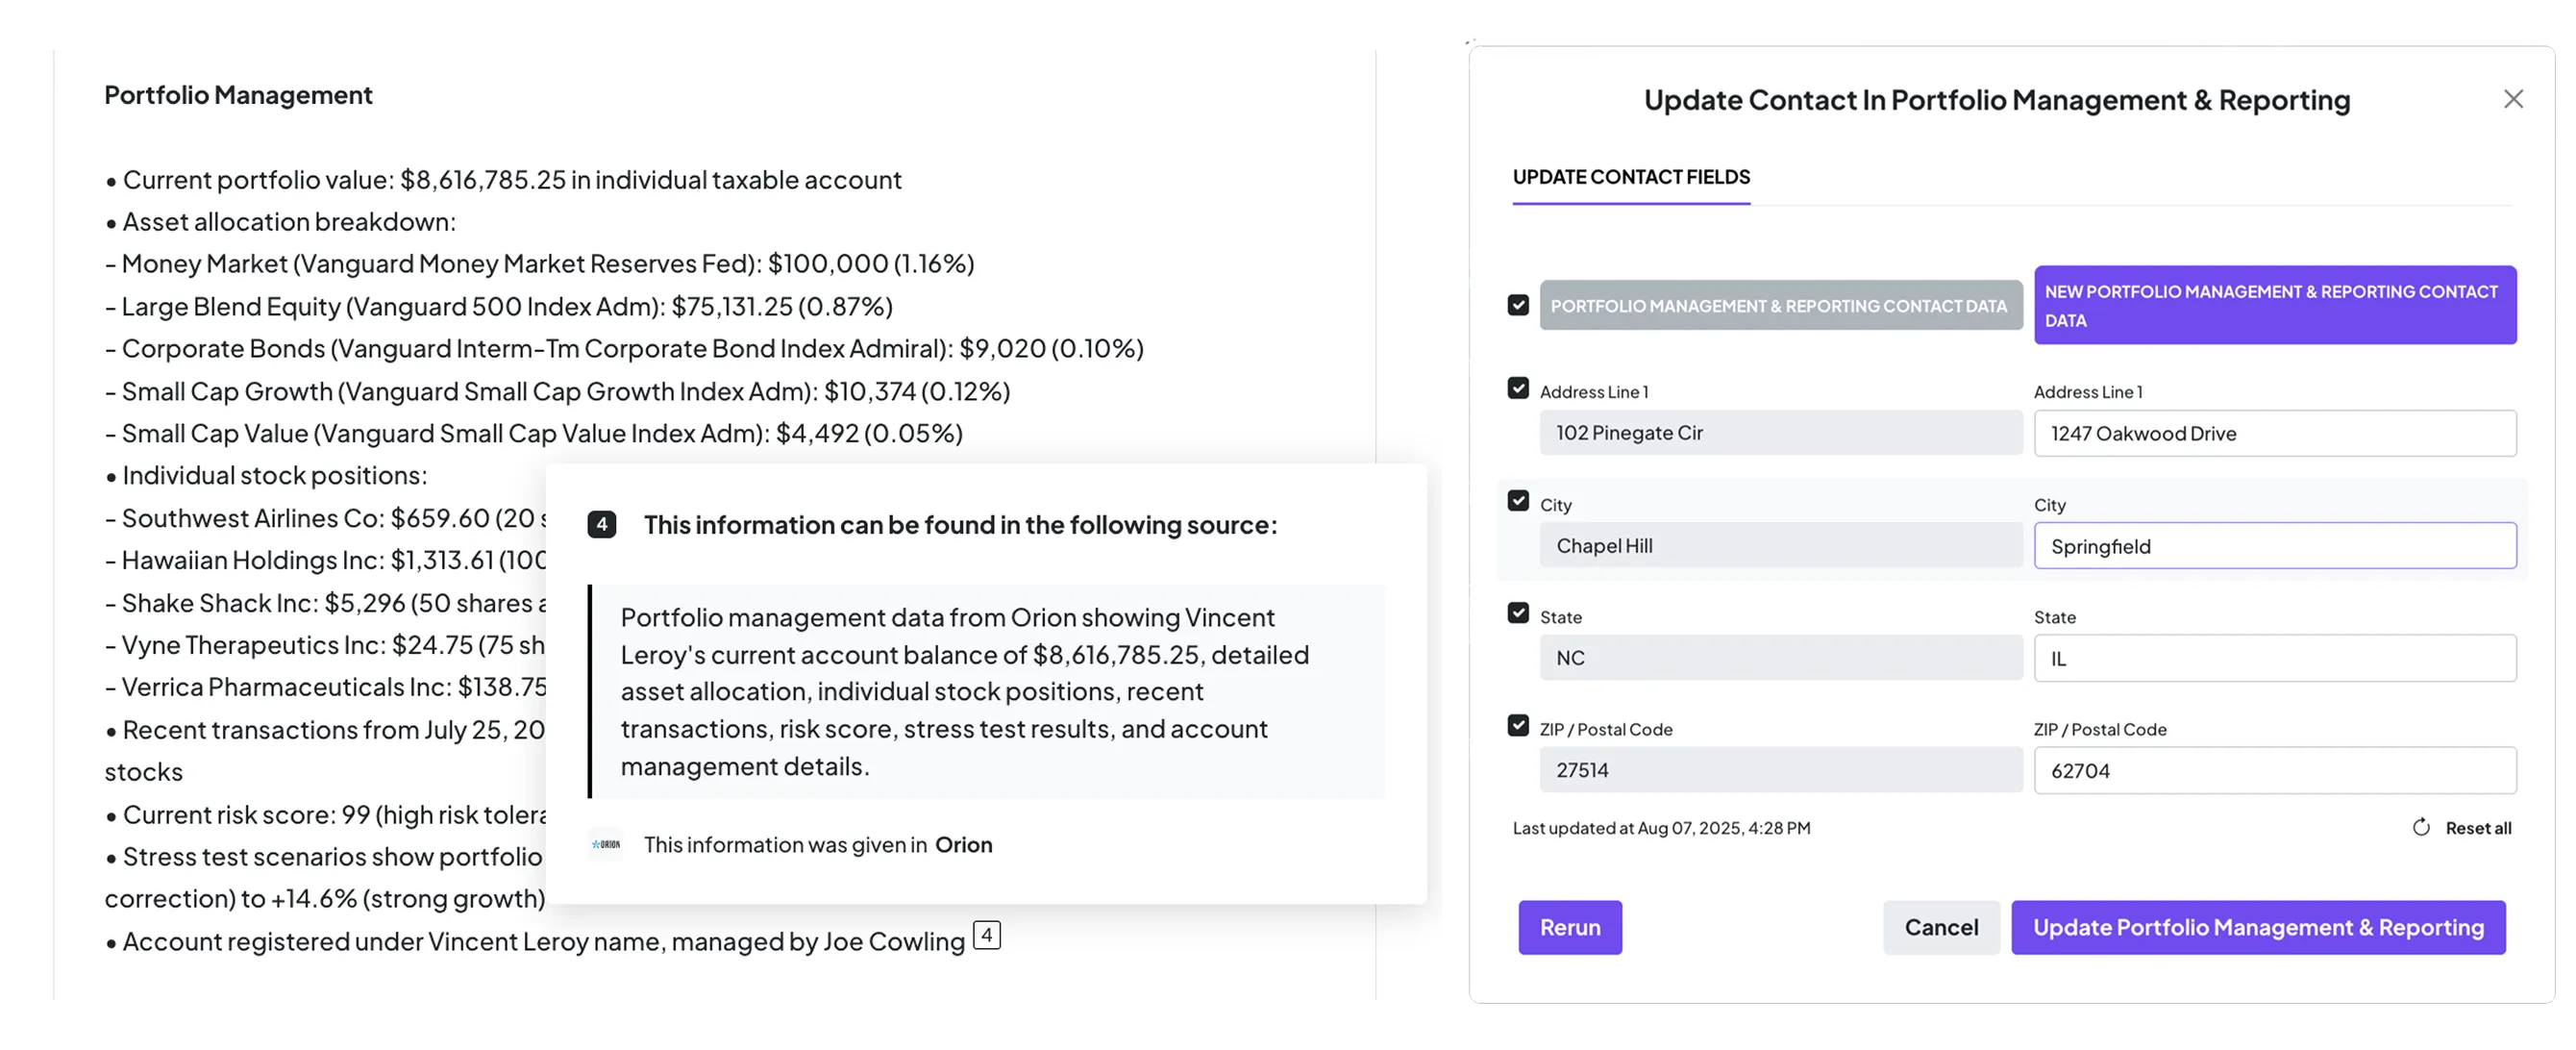
Task: Click the Springfield city input field
Action: 2274,546
